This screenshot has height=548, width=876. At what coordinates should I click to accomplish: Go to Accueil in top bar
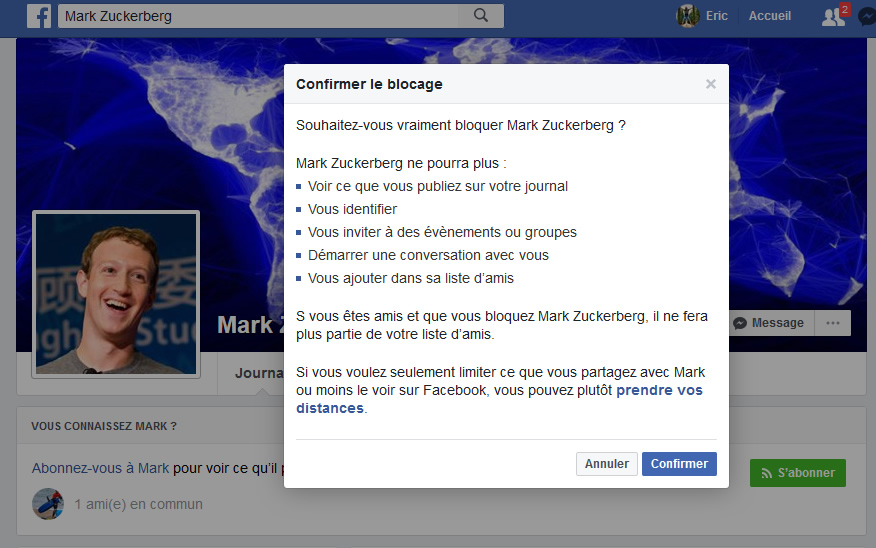pos(769,16)
